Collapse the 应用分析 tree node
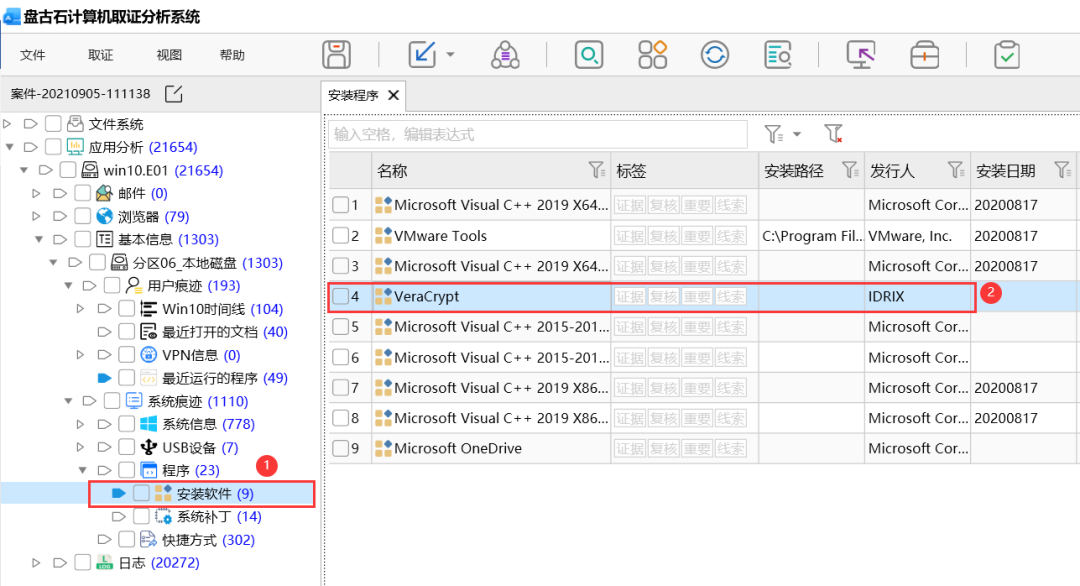 [10, 147]
